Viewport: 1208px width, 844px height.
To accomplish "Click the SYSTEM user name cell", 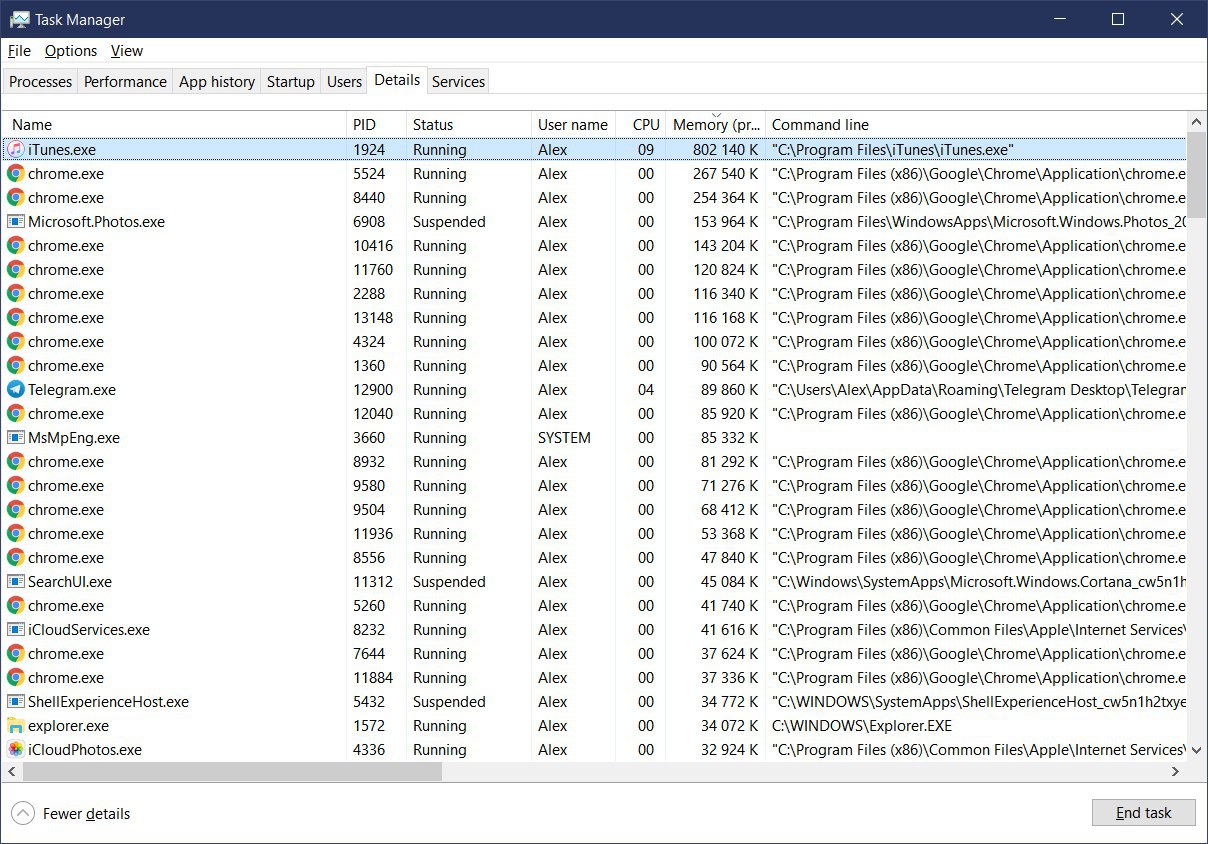I will (x=564, y=438).
